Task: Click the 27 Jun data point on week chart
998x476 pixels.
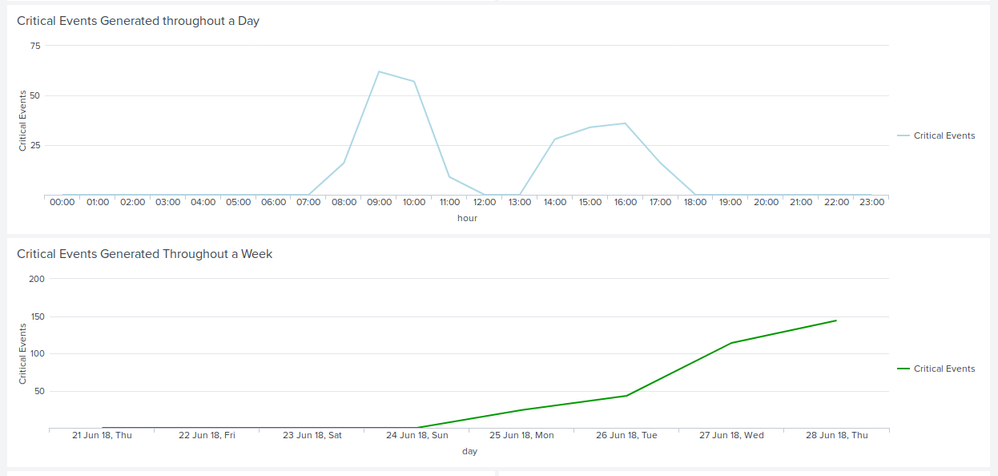Action: 731,343
